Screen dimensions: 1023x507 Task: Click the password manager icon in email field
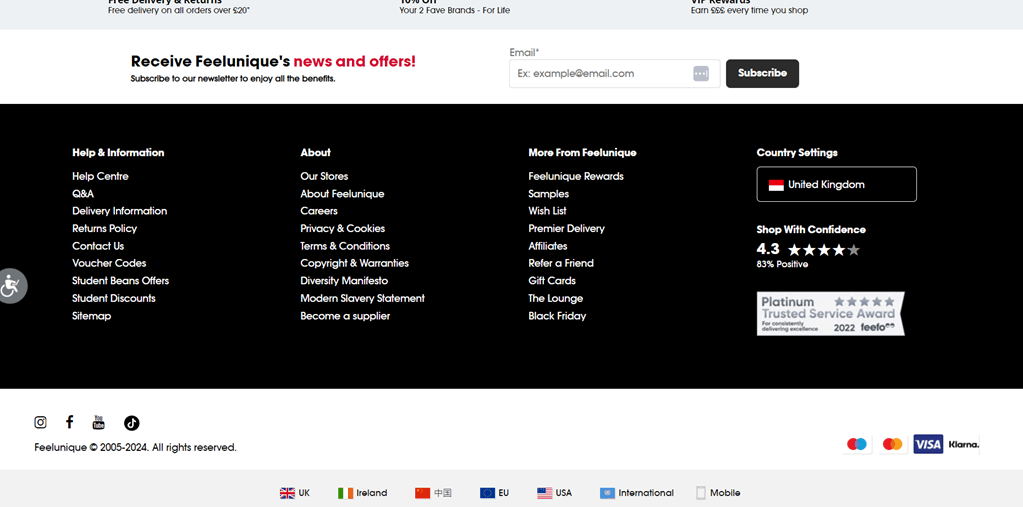click(701, 74)
